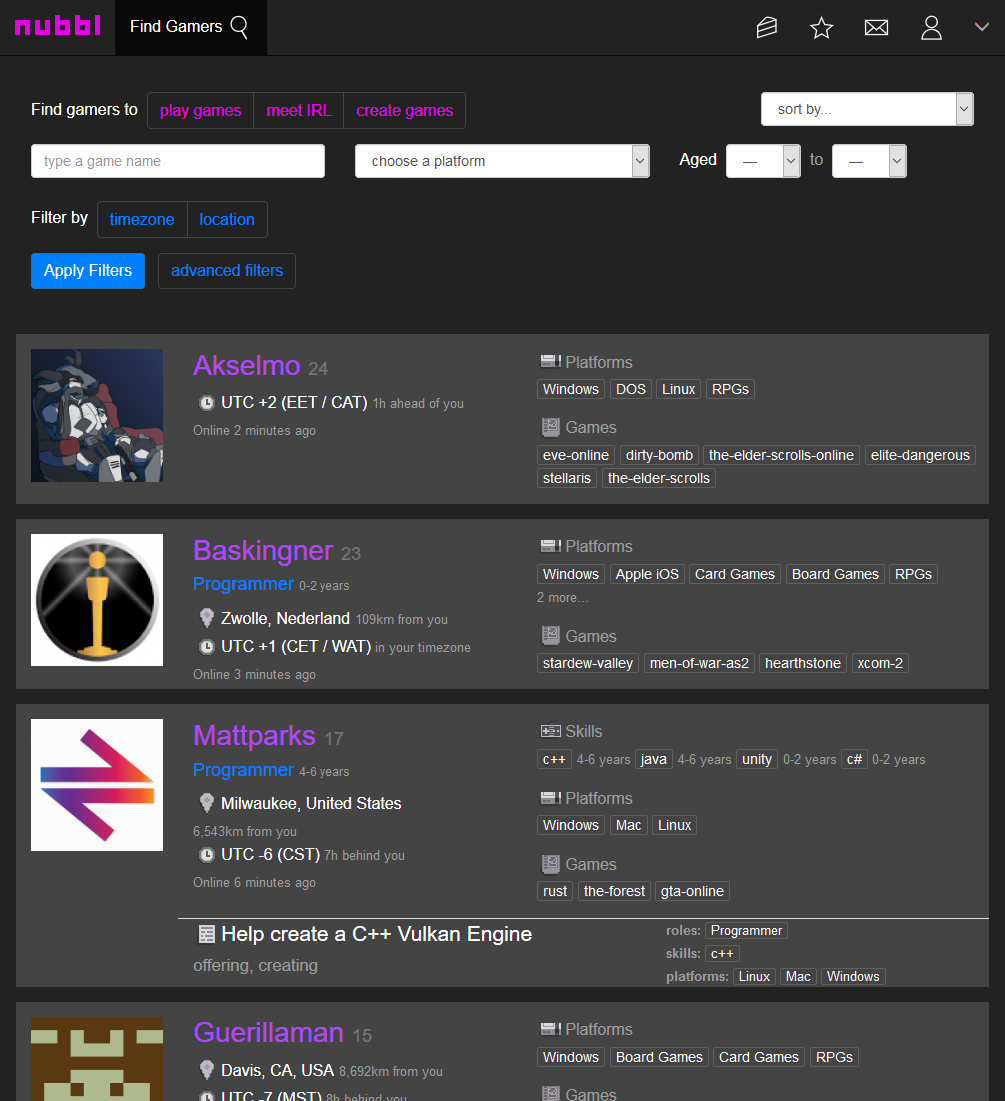Image resolution: width=1005 pixels, height=1101 pixels.
Task: Select the hearthstone game tag
Action: 803,663
